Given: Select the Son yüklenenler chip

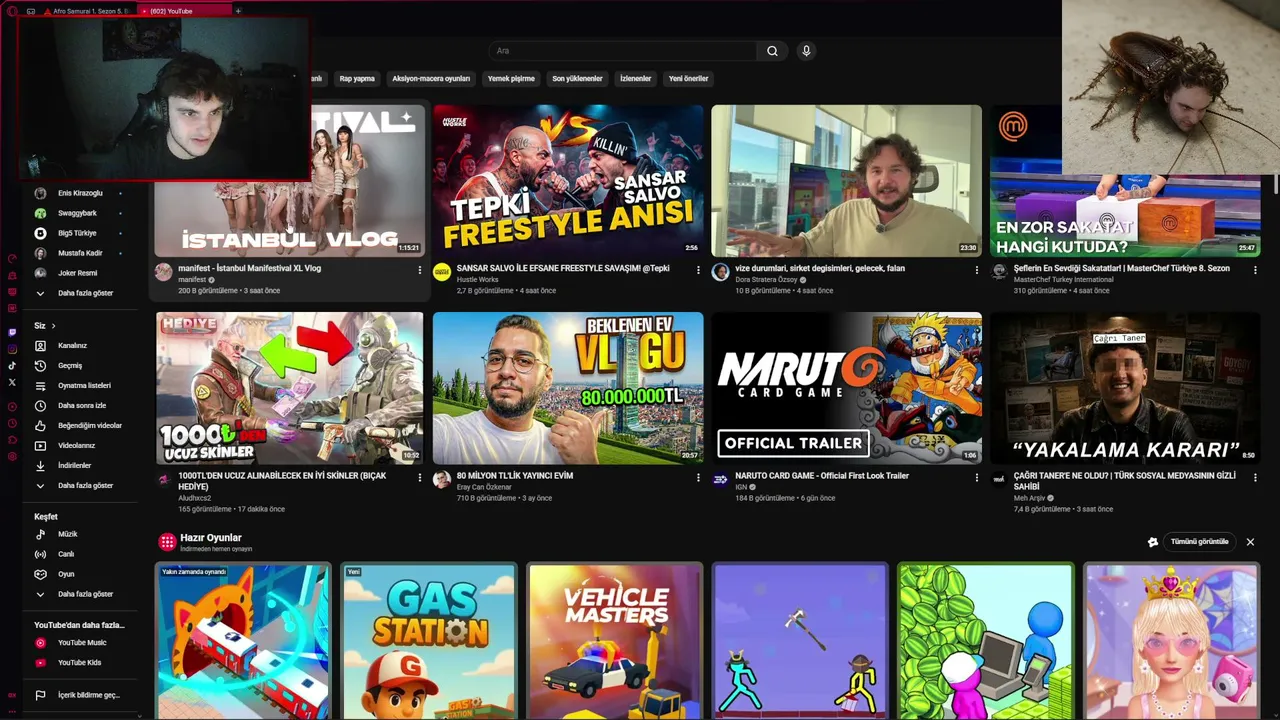Looking at the screenshot, I should (577, 79).
